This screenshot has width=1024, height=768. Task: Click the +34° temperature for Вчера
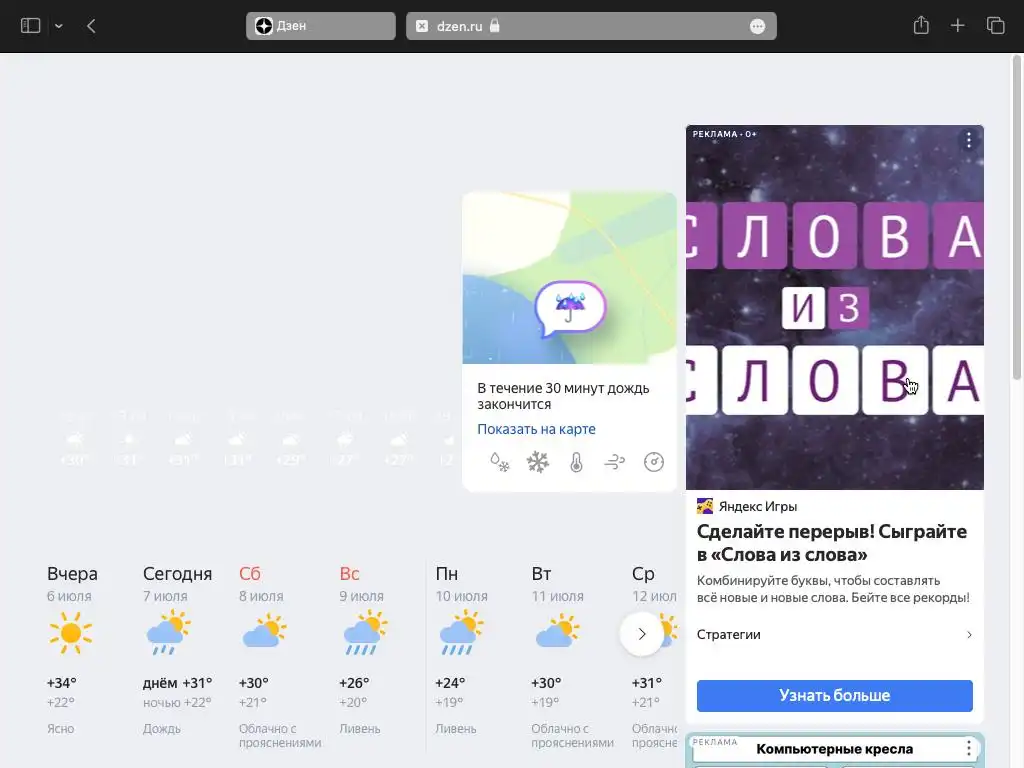tap(61, 683)
